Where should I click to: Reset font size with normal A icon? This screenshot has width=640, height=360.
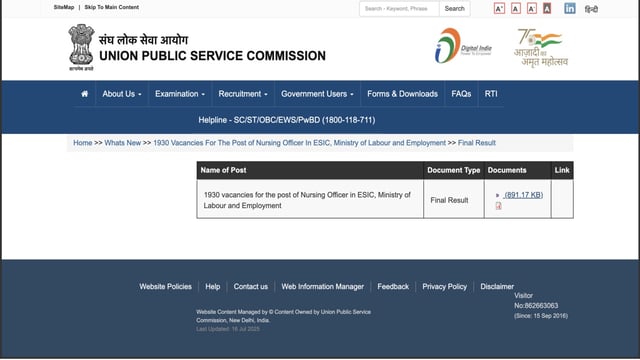tap(516, 9)
